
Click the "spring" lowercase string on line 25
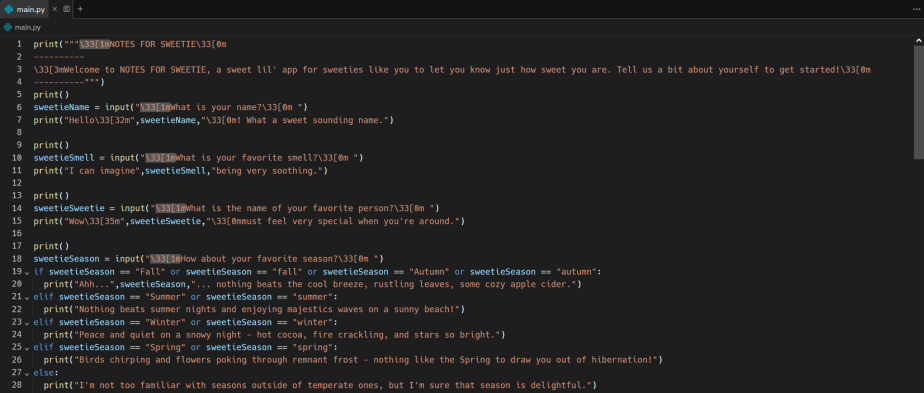coord(313,347)
